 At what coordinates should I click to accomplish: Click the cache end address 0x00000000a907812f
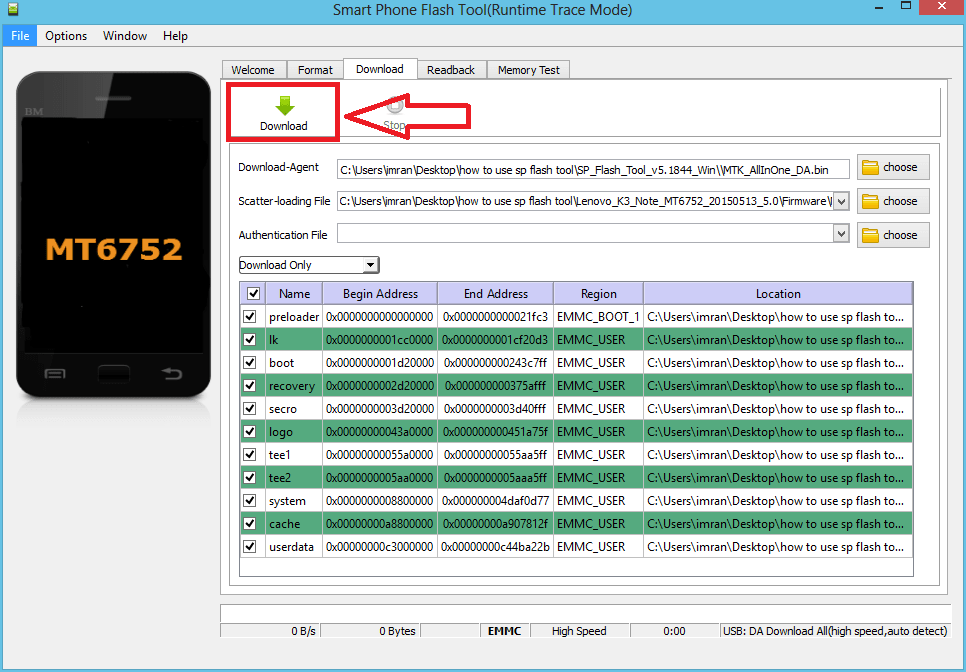(x=495, y=524)
